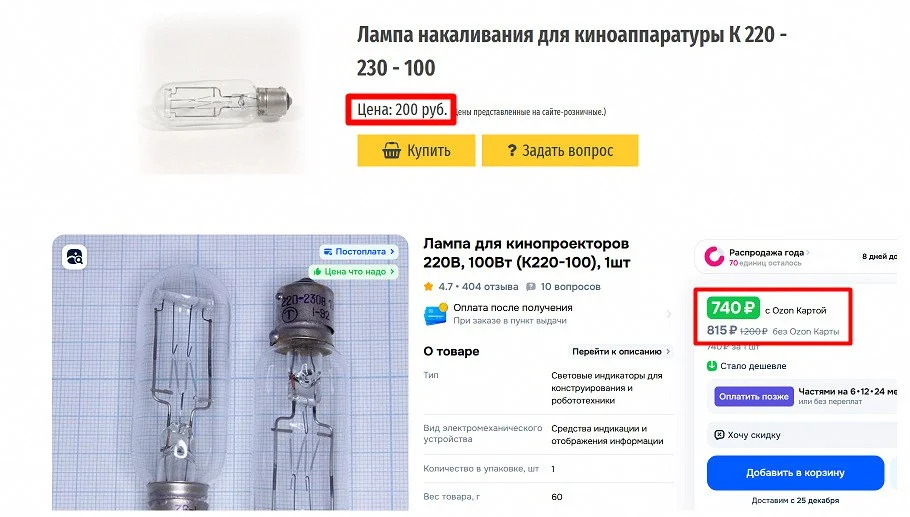Click the questions chat bubble icon
The width and height of the screenshot is (910, 517).
point(530,286)
